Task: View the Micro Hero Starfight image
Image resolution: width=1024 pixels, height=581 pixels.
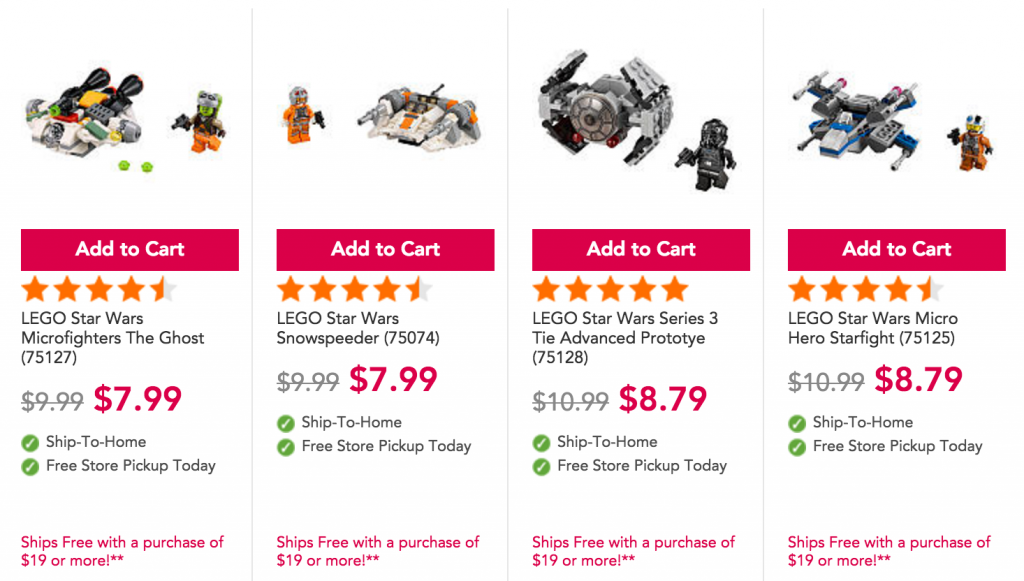Action: coord(893,125)
